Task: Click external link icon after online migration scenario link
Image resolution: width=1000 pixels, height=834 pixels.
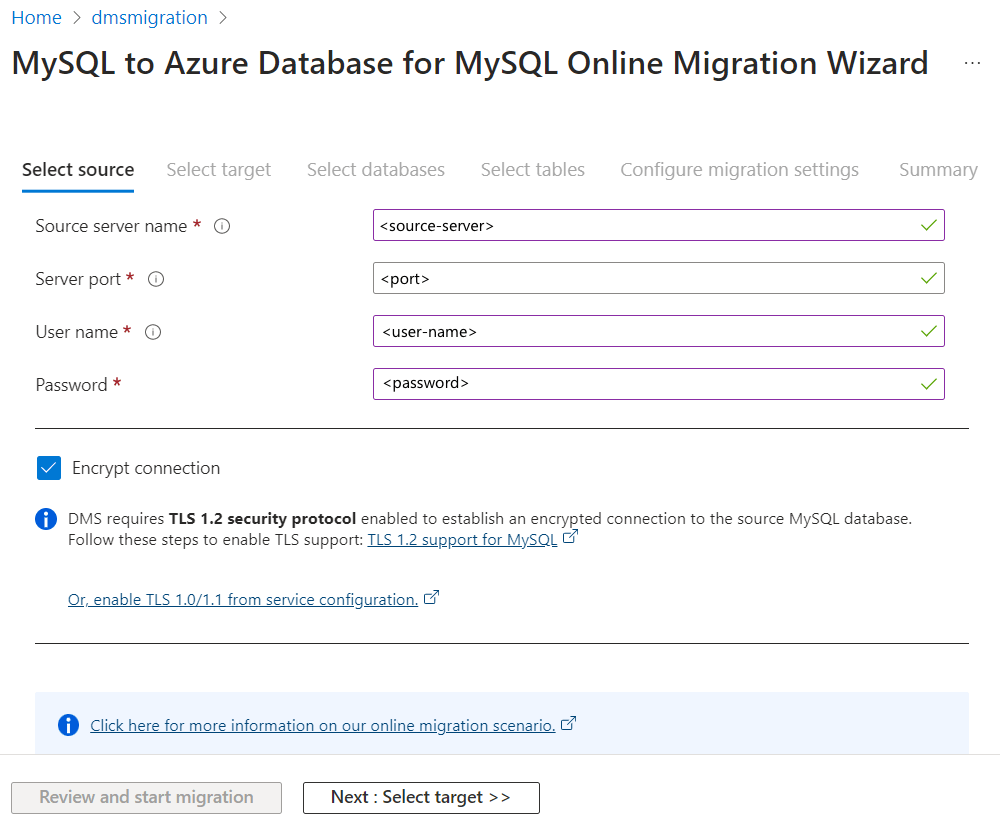Action: click(x=568, y=724)
